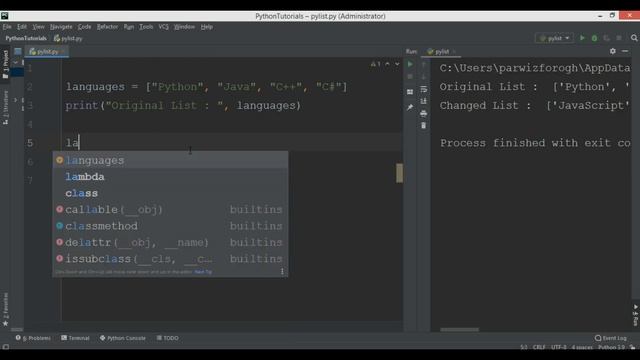Rerun pylist from the Run panel

pyautogui.click(x=410, y=64)
